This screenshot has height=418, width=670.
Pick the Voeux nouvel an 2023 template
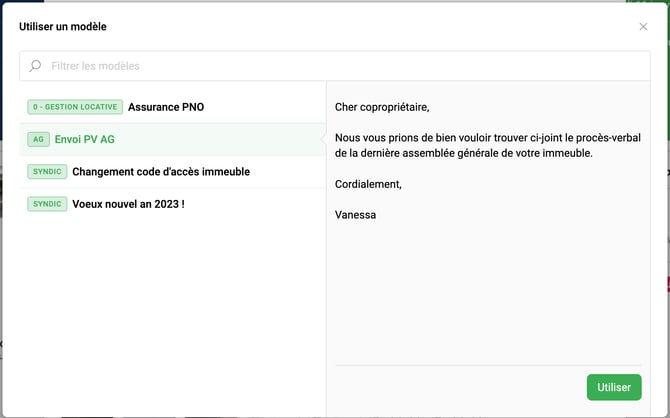(x=128, y=204)
